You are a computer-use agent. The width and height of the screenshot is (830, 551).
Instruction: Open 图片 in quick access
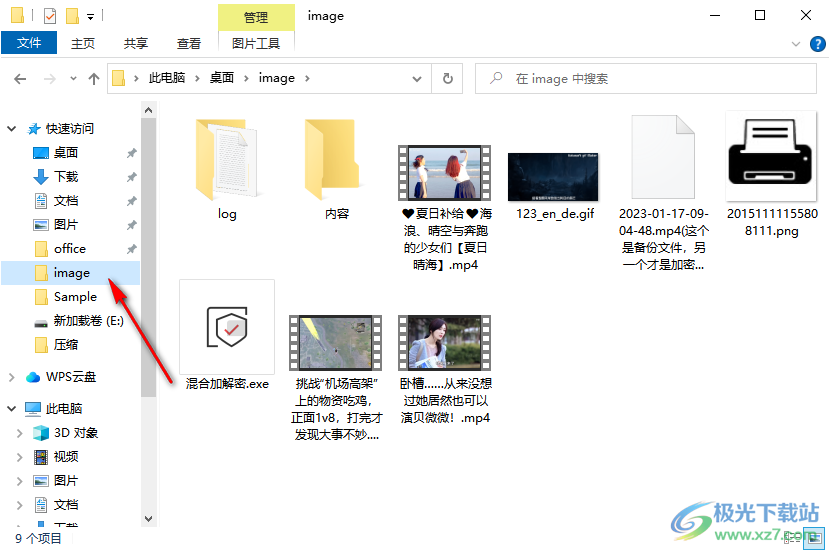[66, 224]
